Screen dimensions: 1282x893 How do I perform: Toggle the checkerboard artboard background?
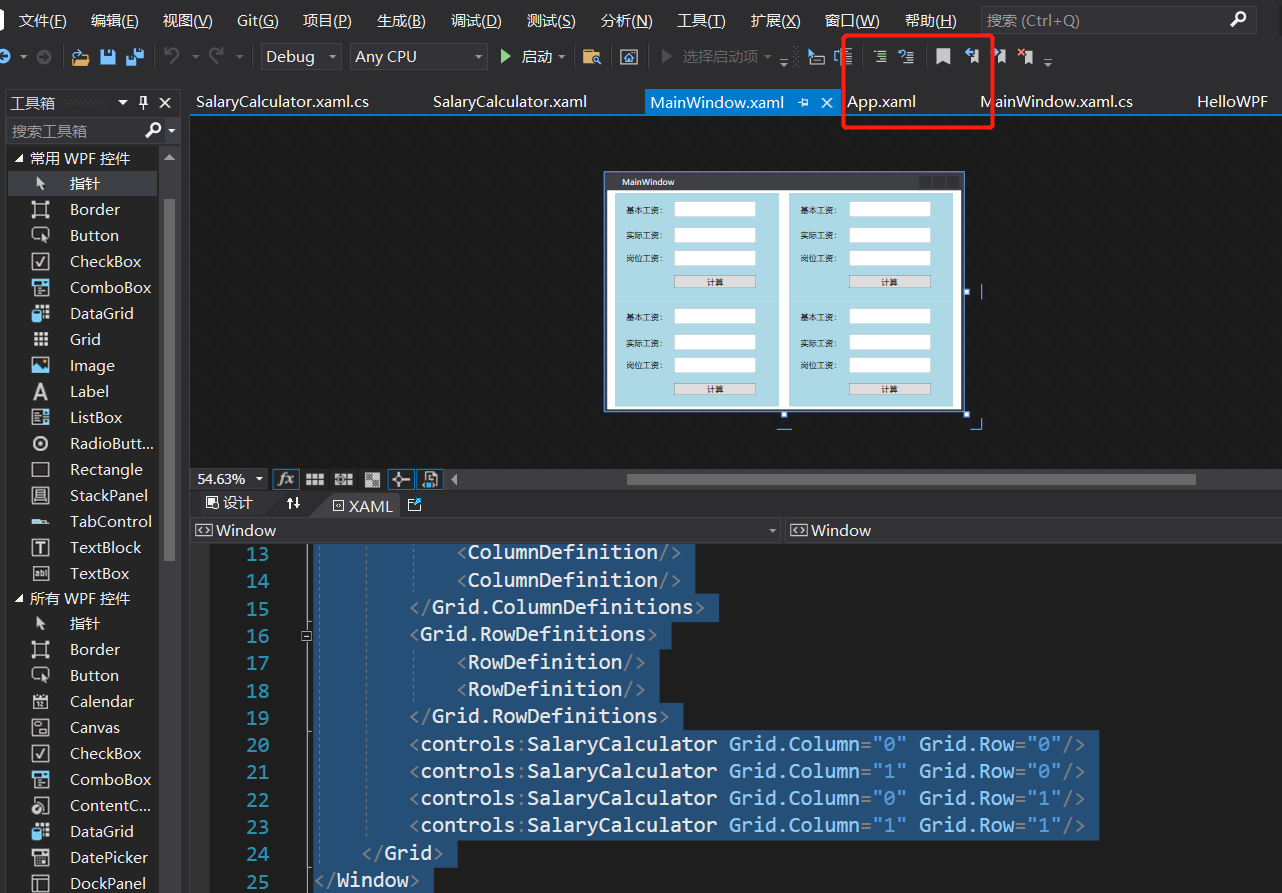[x=372, y=479]
